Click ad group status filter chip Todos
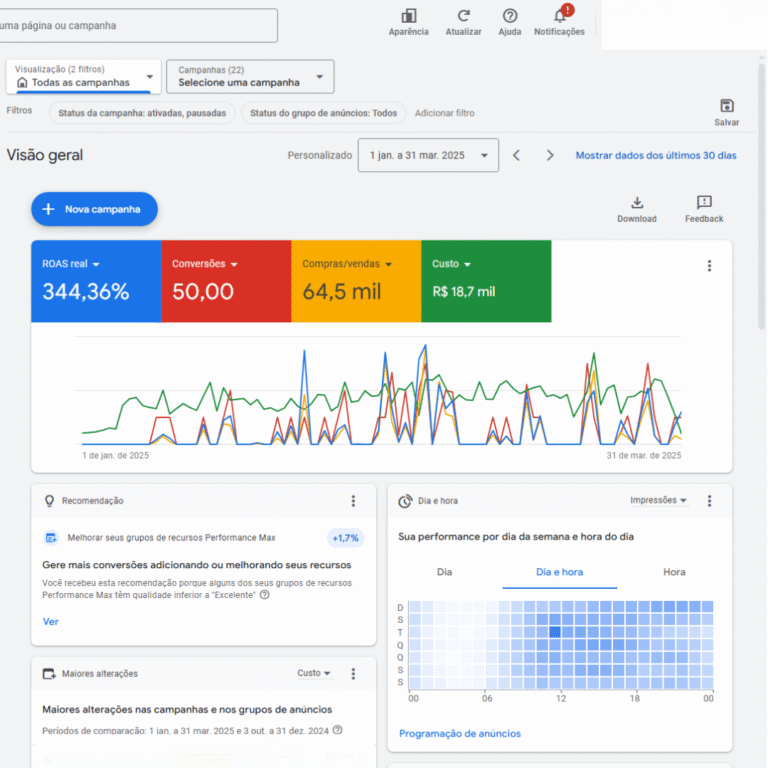 click(x=323, y=113)
